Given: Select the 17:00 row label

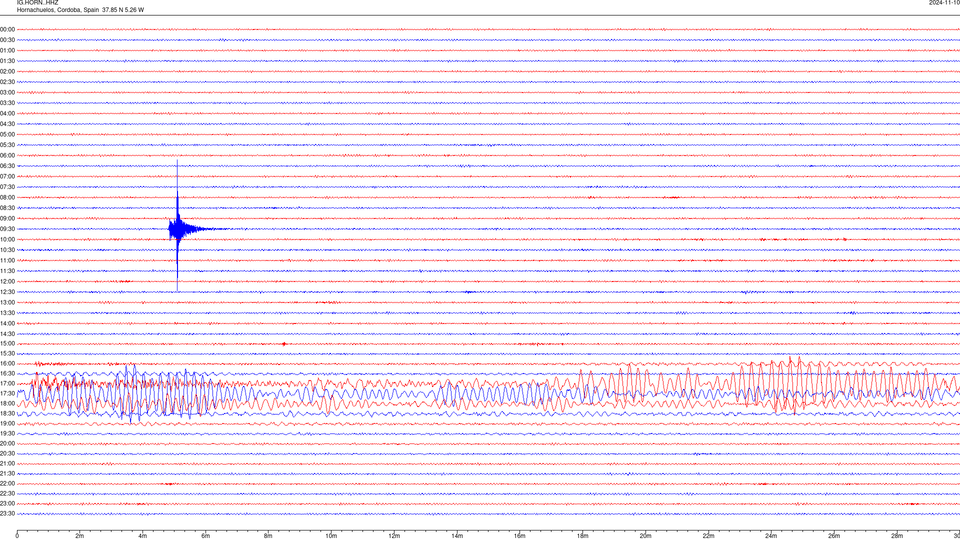Looking at the screenshot, I should [7, 384].
